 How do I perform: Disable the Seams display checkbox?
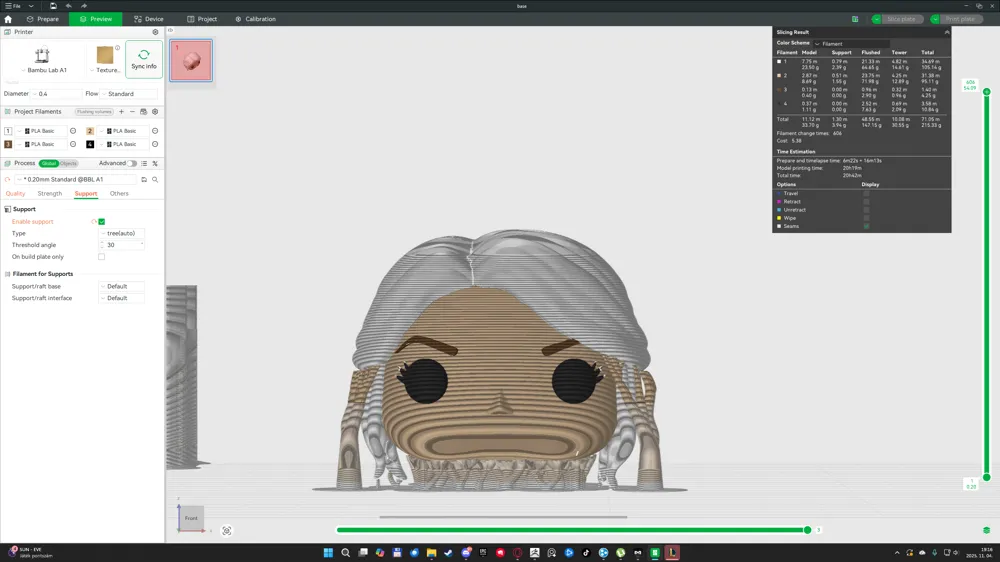[866, 226]
